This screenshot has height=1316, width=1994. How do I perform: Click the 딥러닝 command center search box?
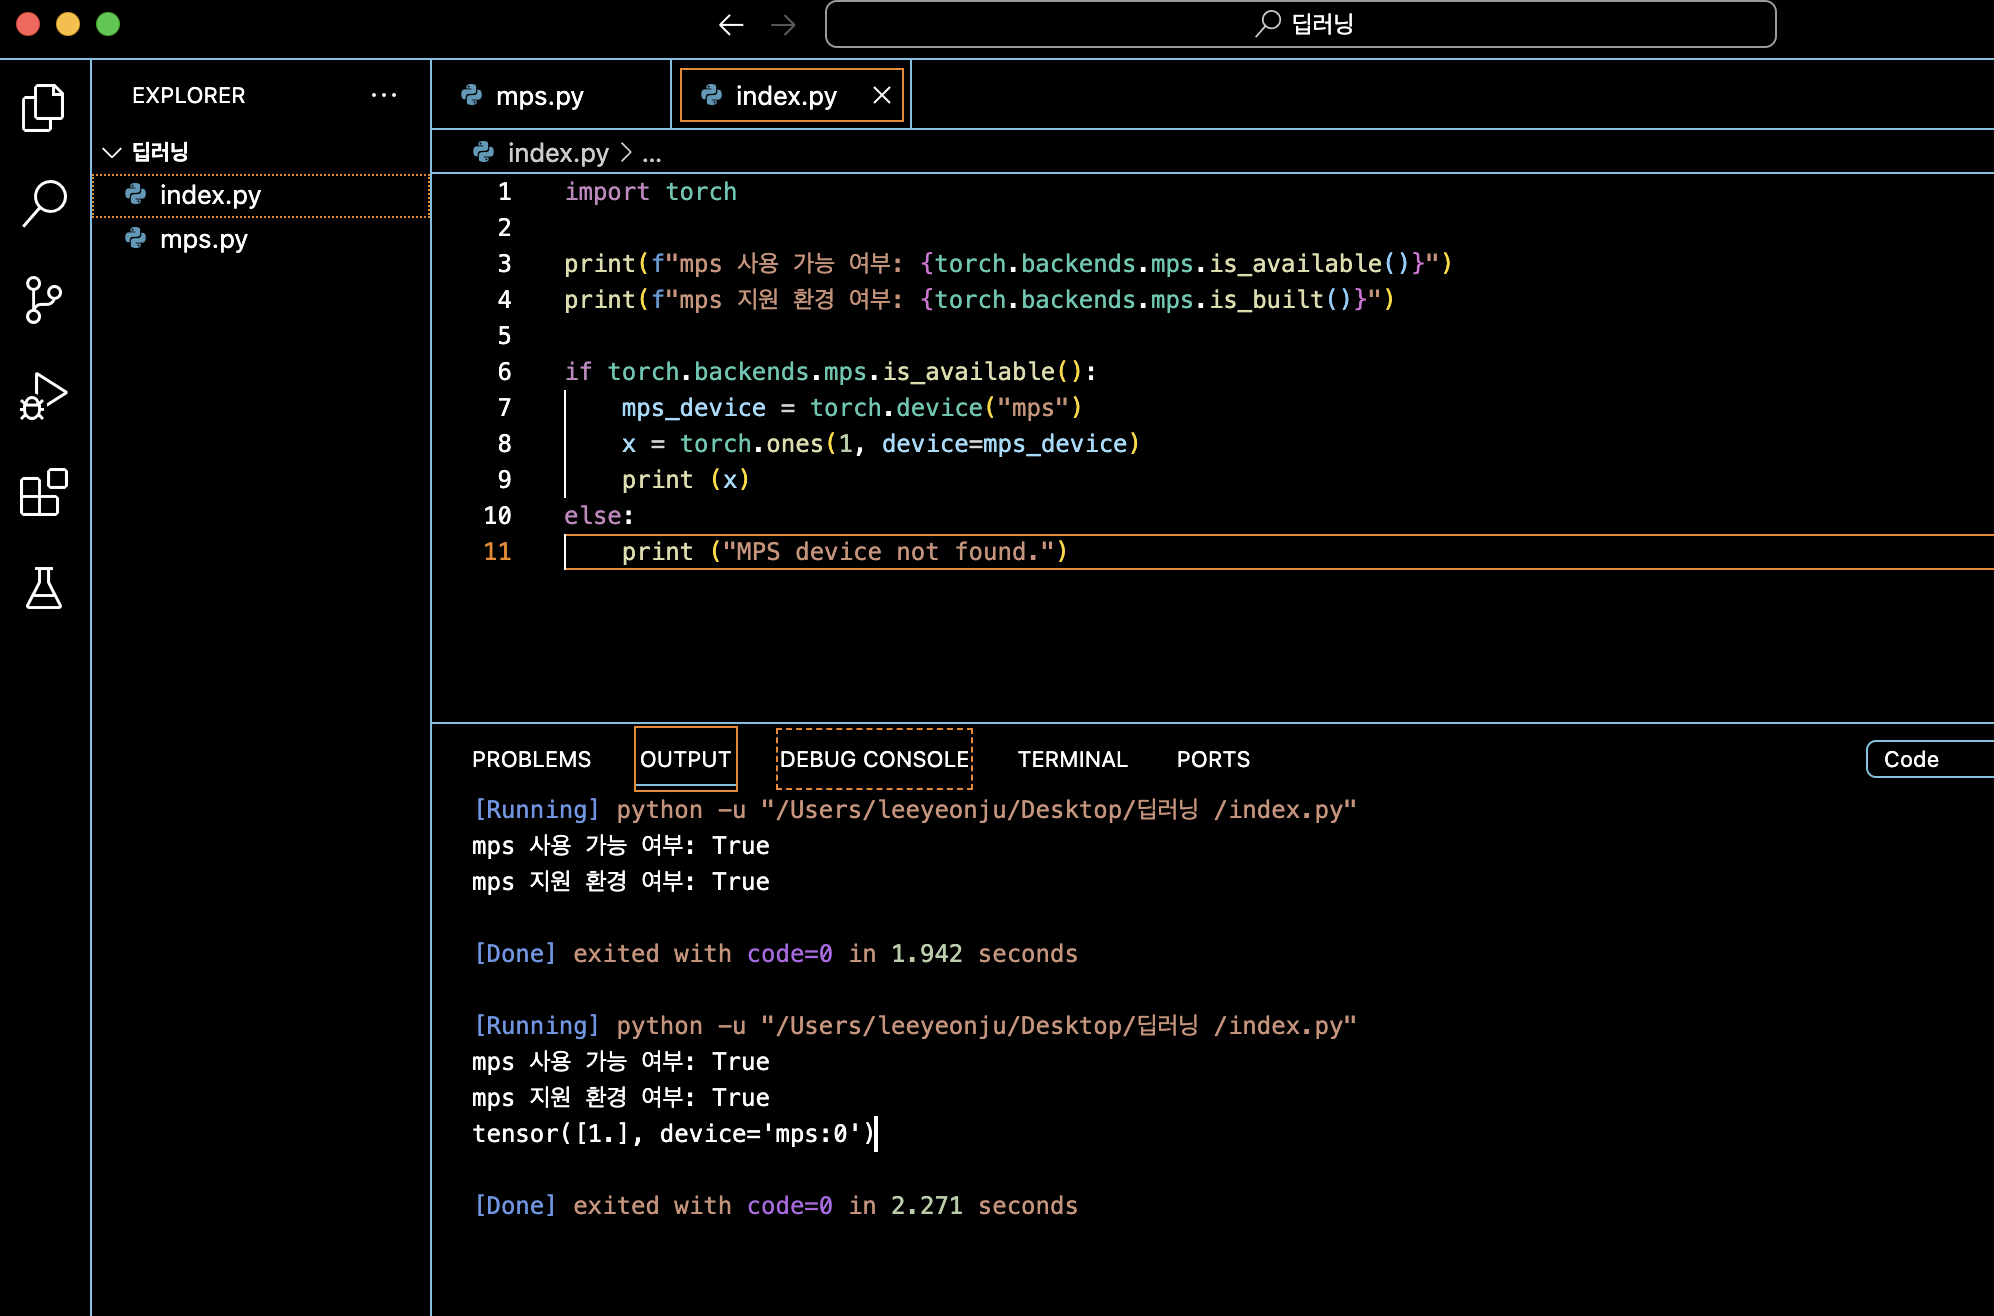[x=1300, y=24]
